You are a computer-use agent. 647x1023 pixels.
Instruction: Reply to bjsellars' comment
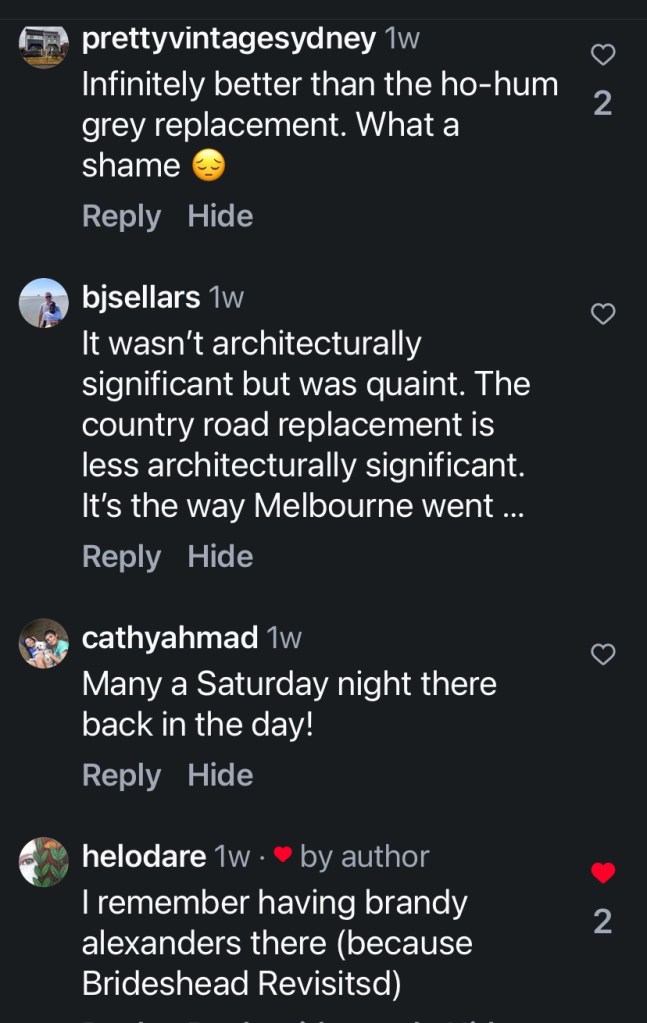pyautogui.click(x=121, y=556)
